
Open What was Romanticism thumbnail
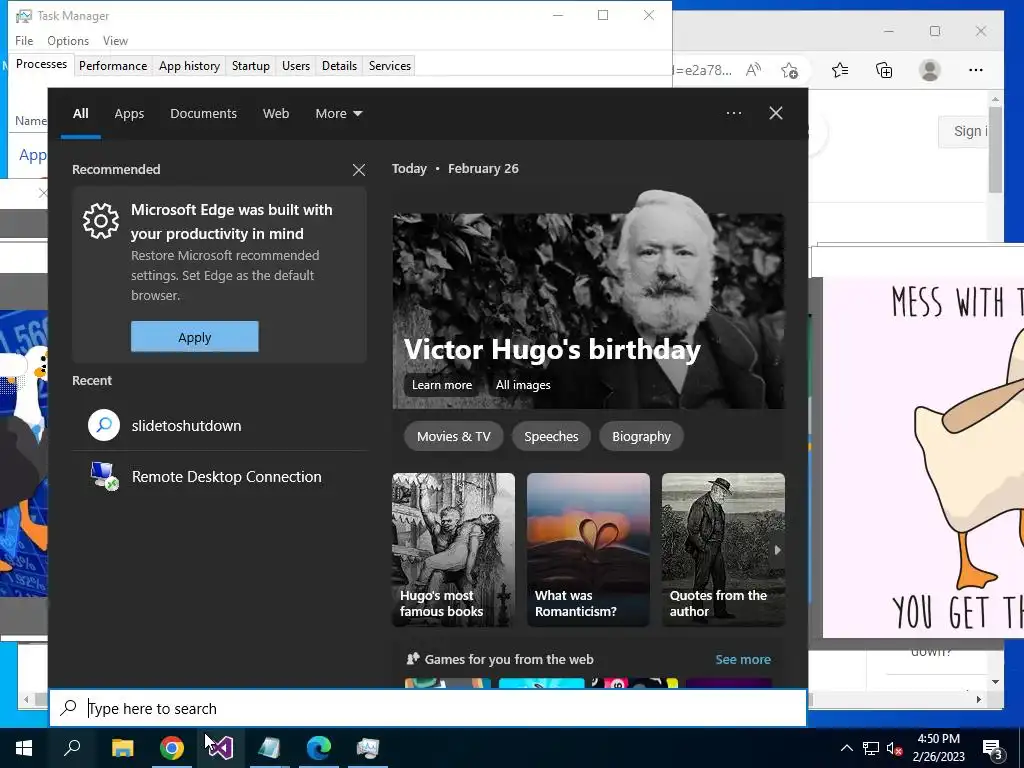tap(588, 550)
